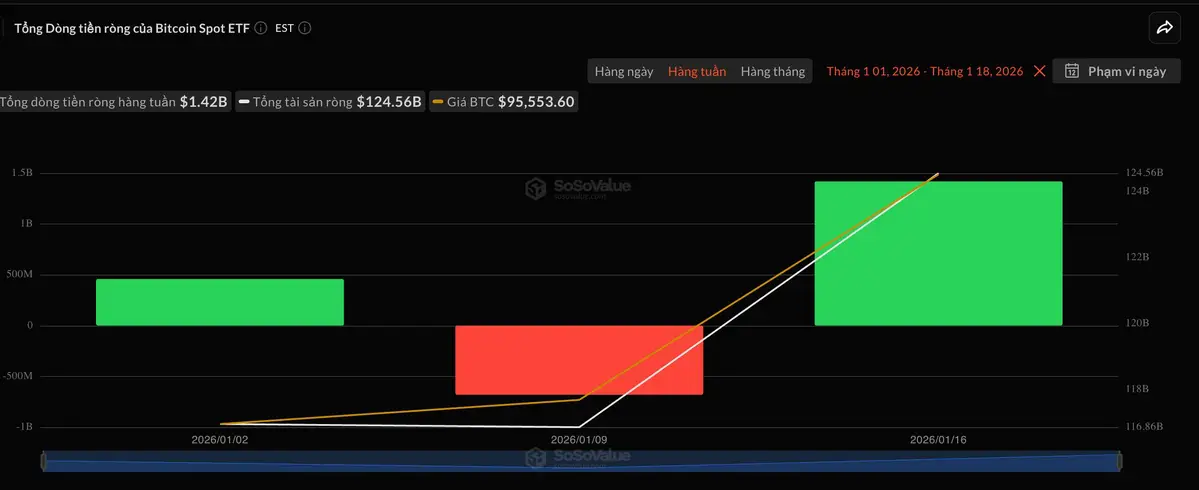This screenshot has height=490, width=1199.
Task: Open info icon next to EST
Action: pos(304,28)
